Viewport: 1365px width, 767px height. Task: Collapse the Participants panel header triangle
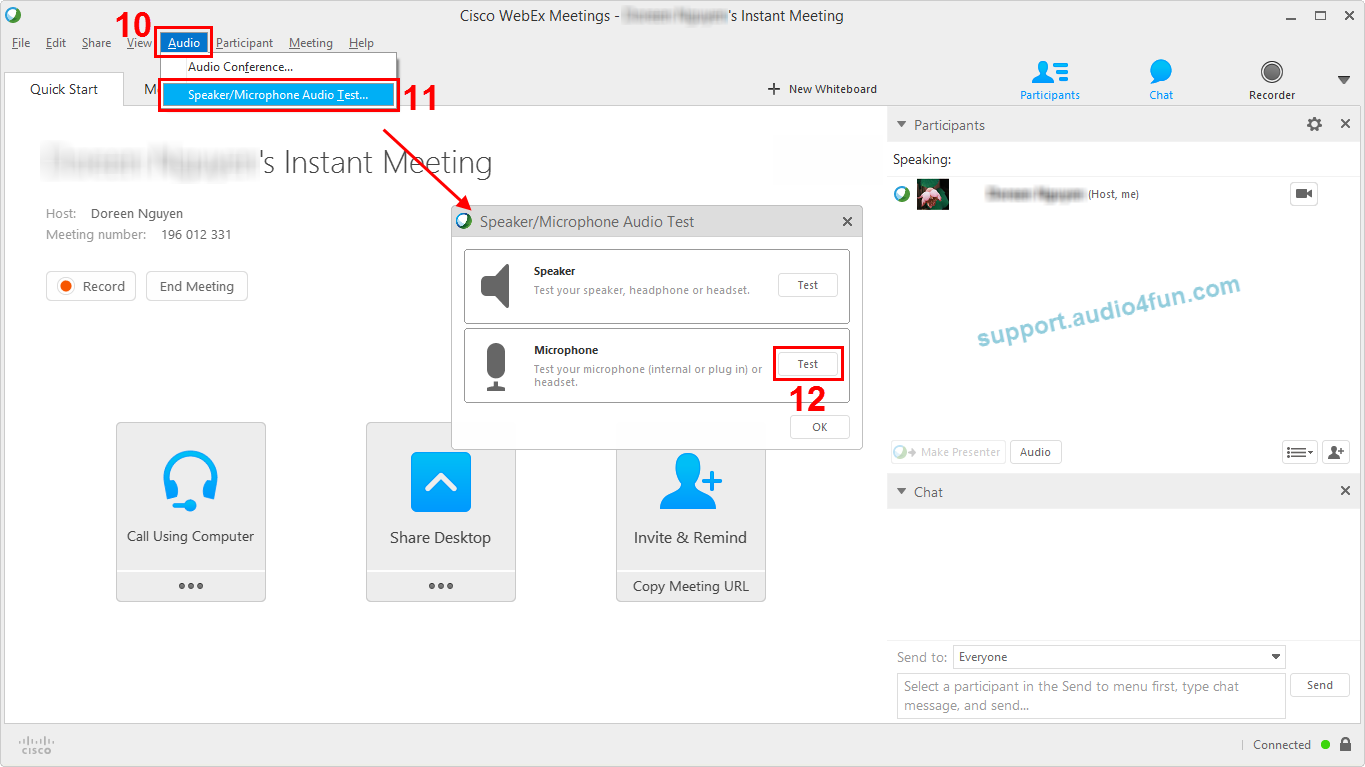coord(901,125)
